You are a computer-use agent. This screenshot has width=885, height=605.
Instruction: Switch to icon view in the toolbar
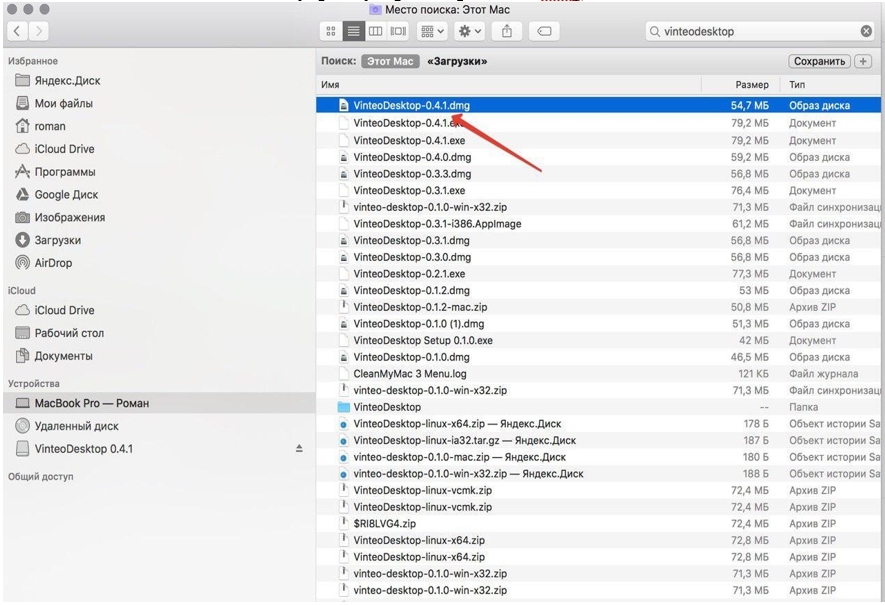pos(331,31)
